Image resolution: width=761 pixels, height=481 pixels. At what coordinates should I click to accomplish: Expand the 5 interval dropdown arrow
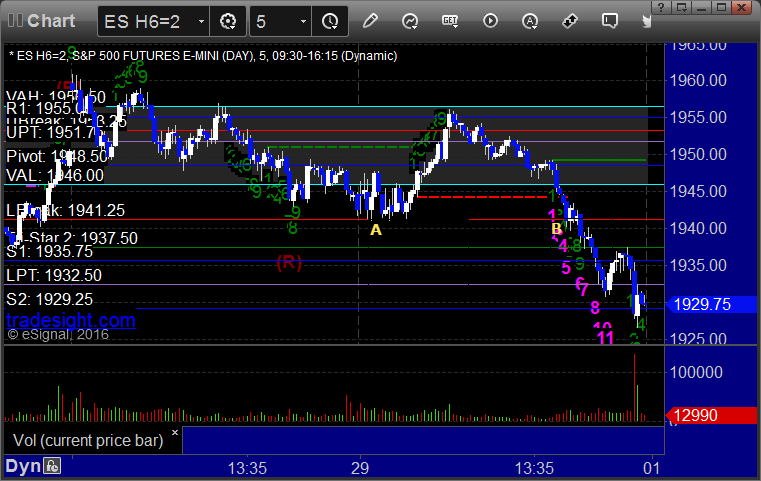click(x=303, y=21)
